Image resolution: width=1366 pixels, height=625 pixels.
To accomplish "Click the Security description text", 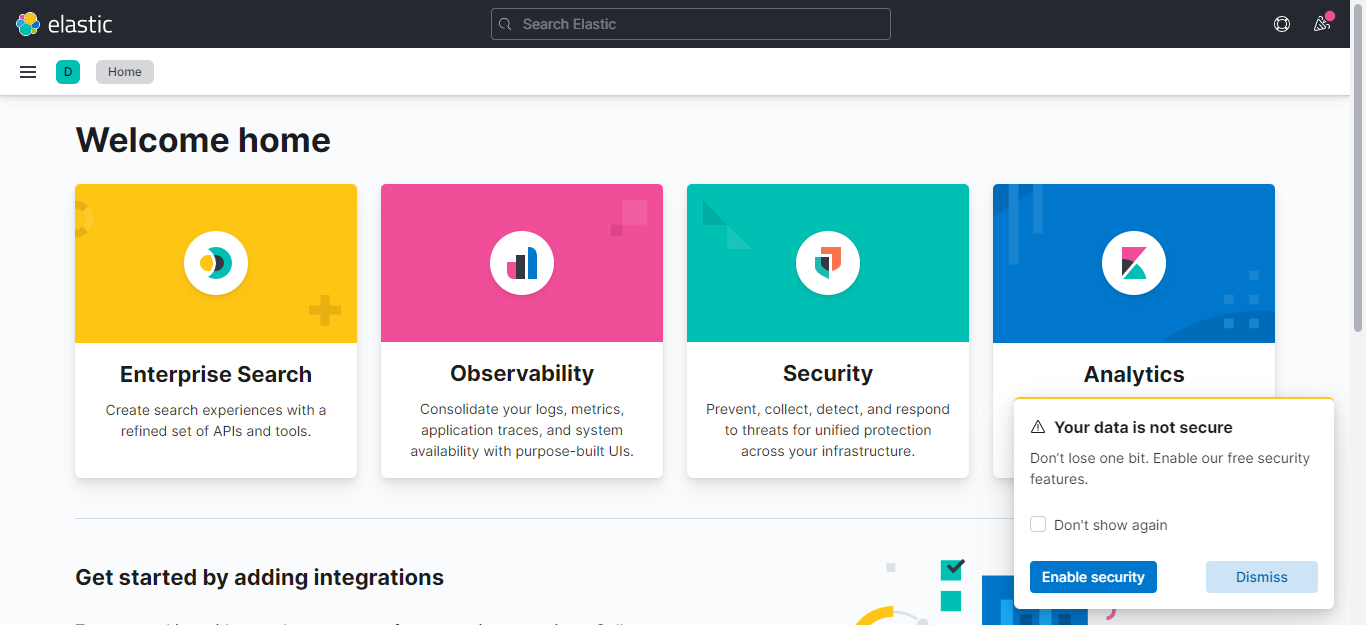I will tap(828, 430).
